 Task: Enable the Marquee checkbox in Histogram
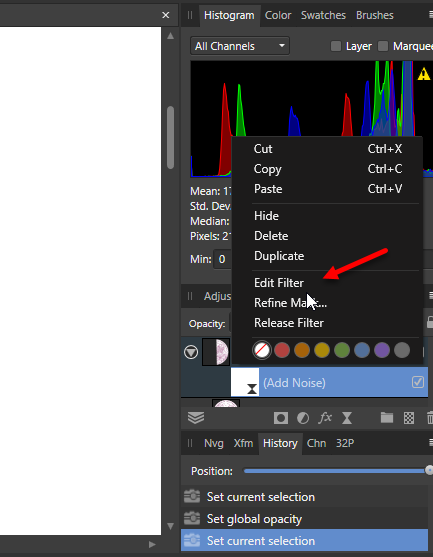[383, 46]
